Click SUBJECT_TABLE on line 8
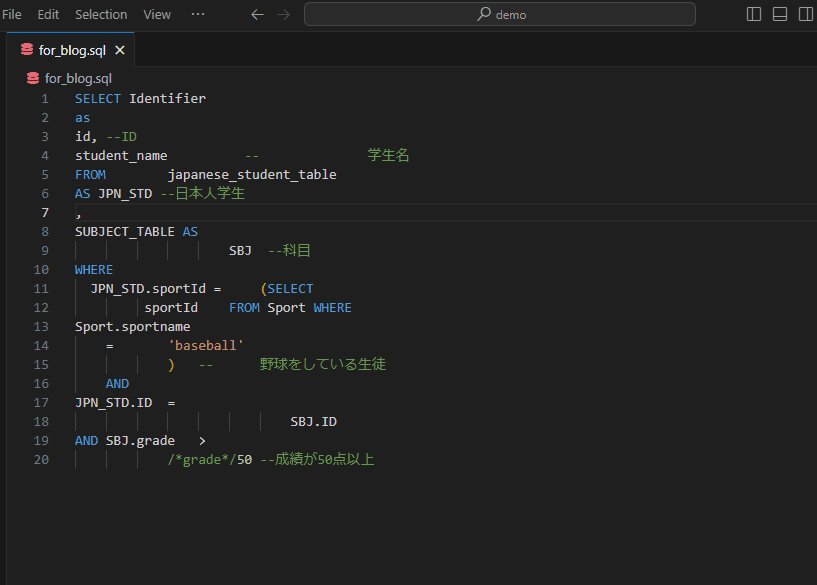817x585 pixels. tap(125, 232)
